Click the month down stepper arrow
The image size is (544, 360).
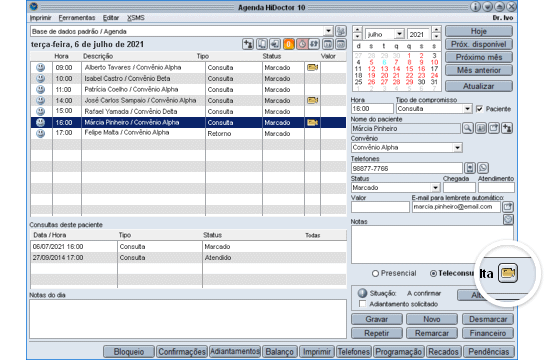coord(357,36)
